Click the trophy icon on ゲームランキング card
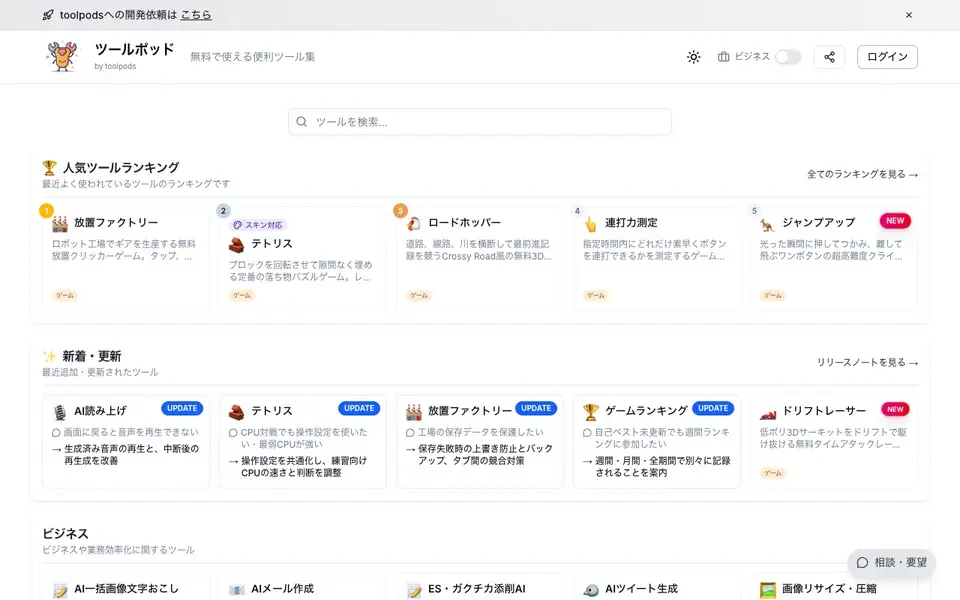 591,412
